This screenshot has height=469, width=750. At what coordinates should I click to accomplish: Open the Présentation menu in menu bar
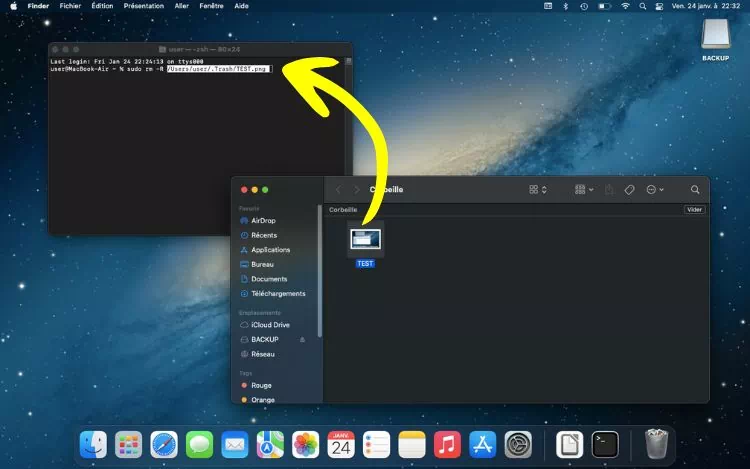tap(143, 6)
